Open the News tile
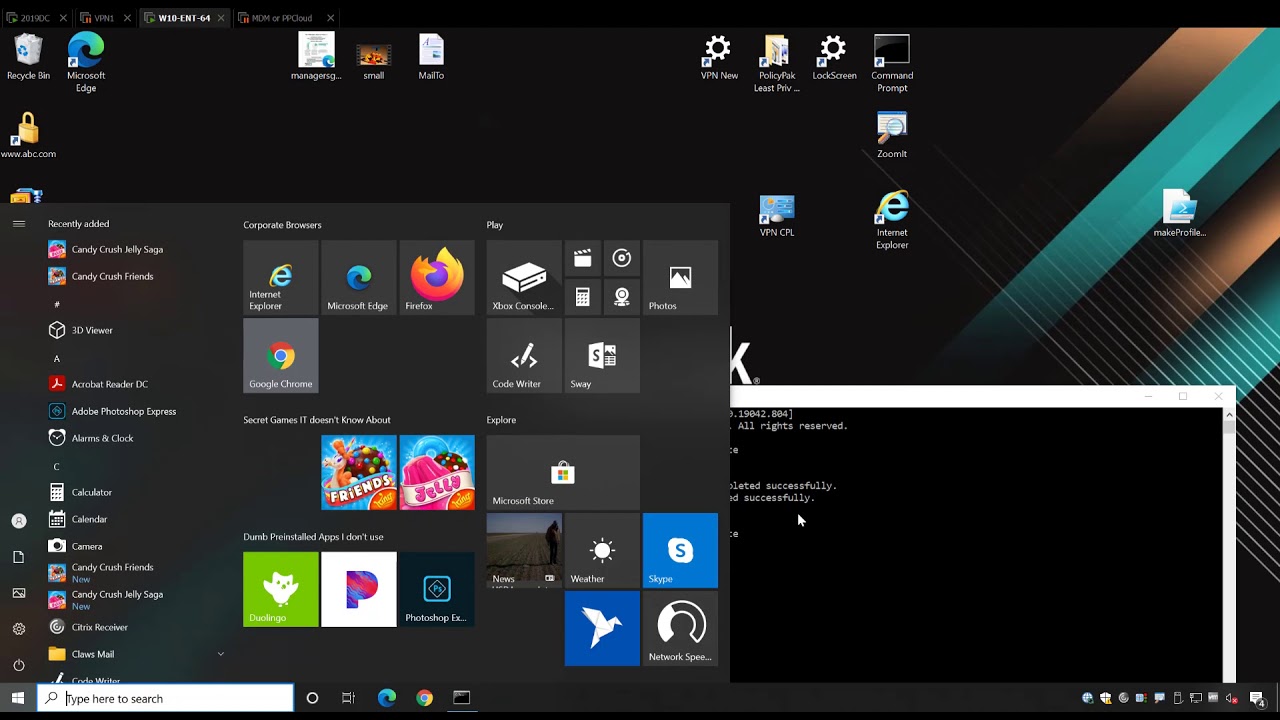 524,550
